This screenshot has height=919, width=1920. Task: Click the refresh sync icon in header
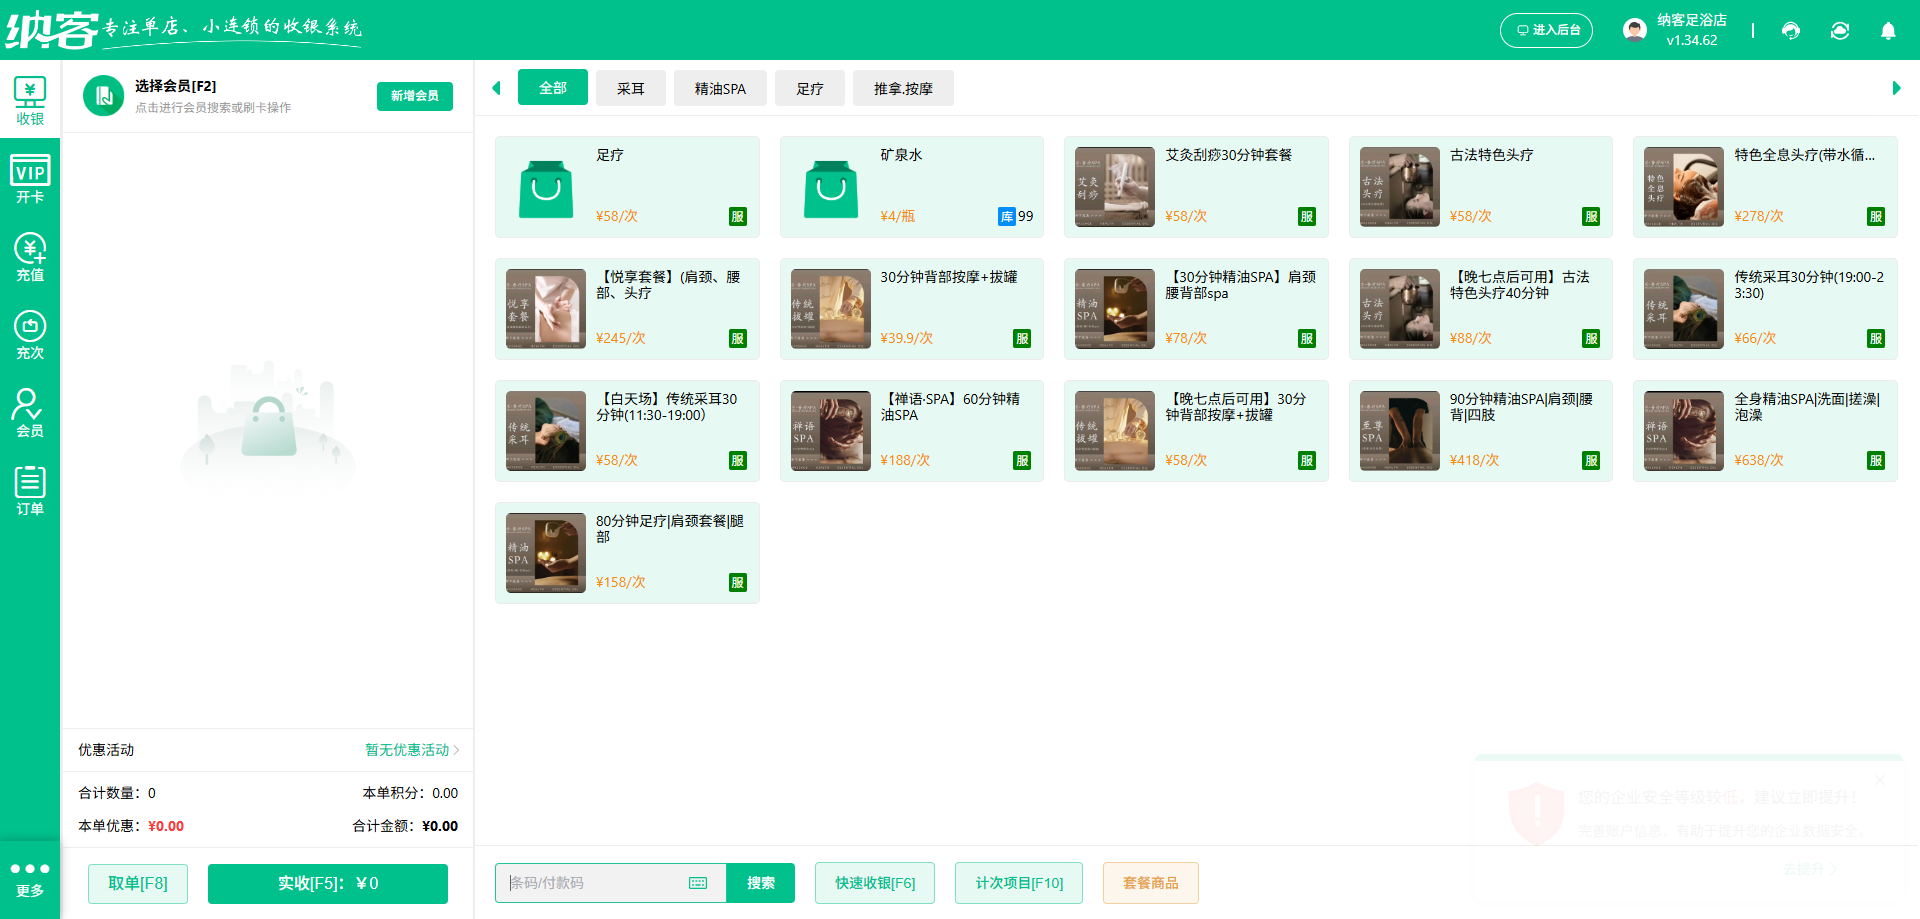1840,30
